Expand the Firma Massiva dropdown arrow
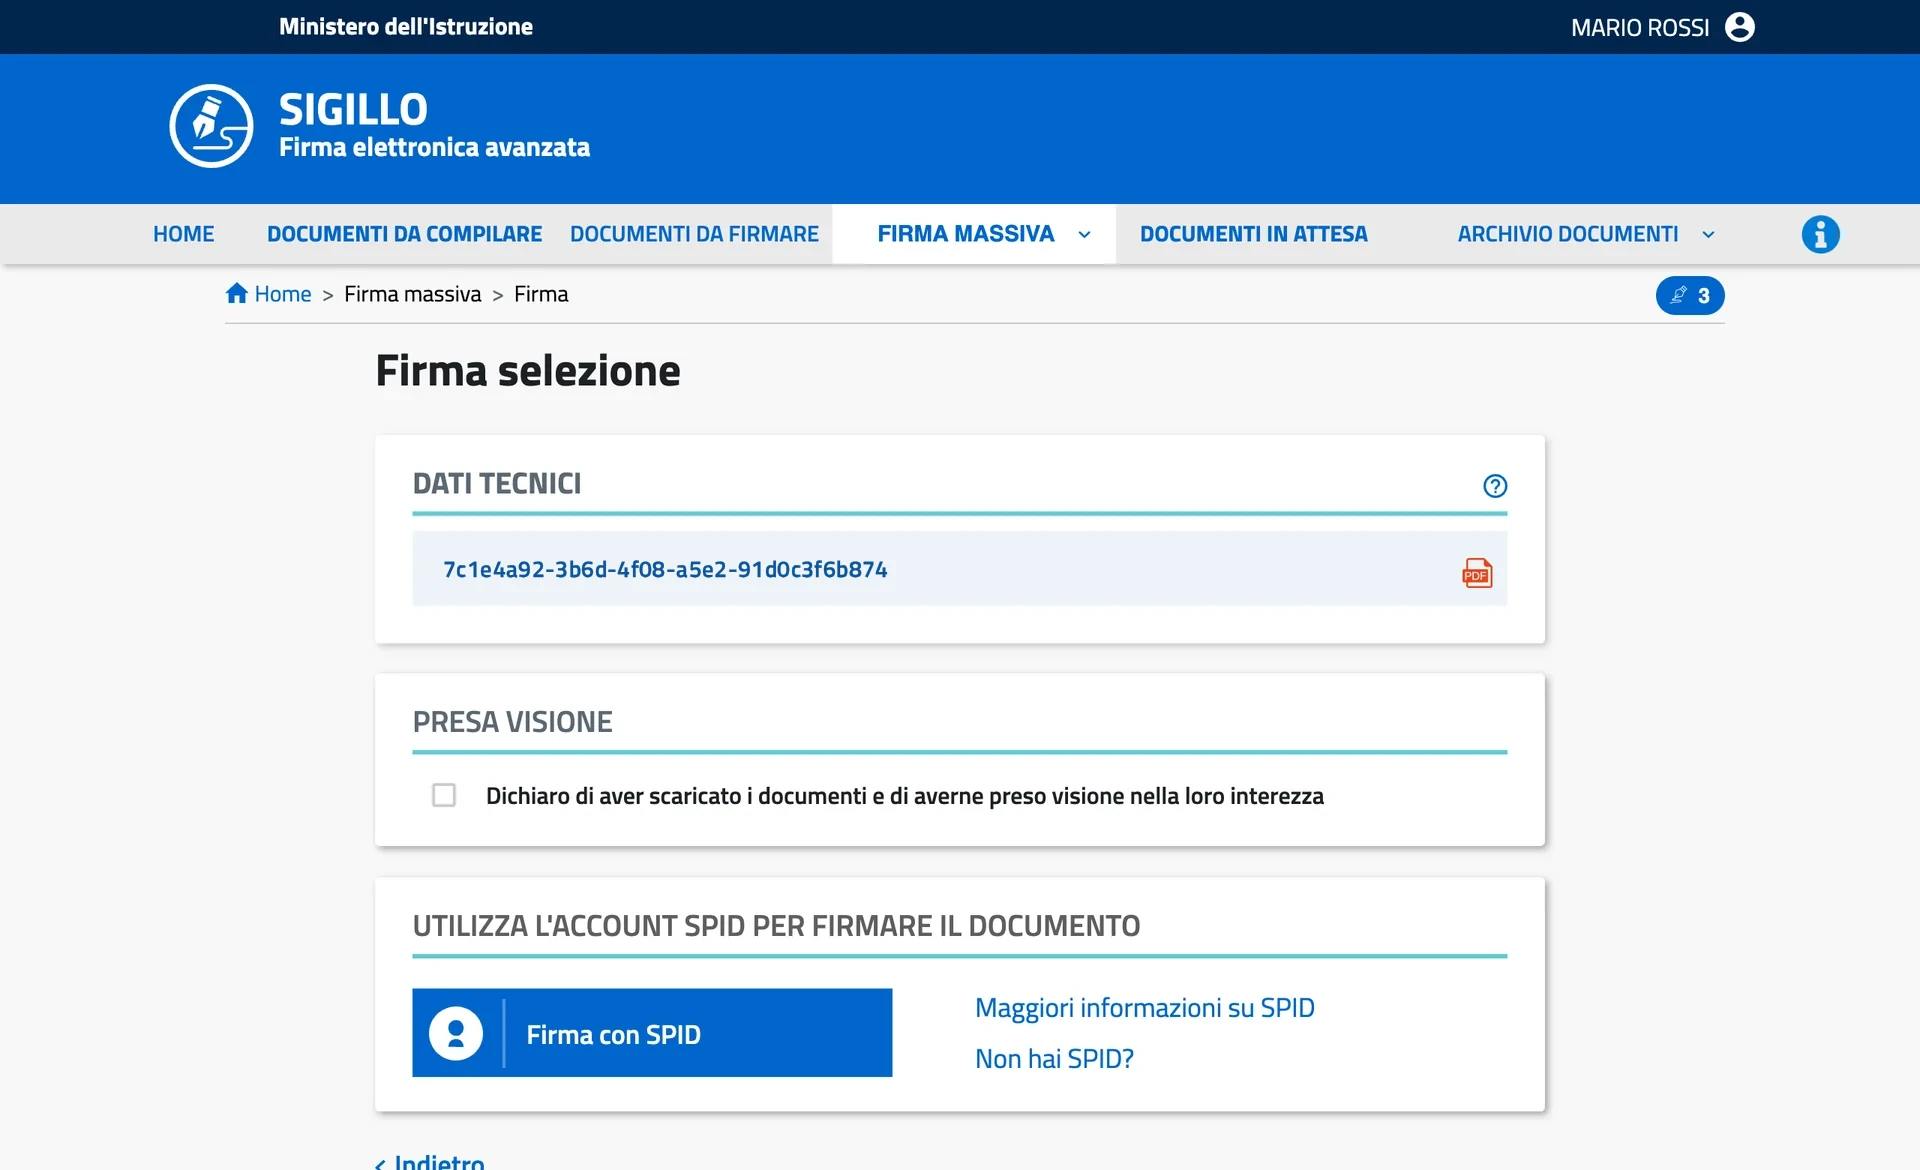 (x=1084, y=235)
